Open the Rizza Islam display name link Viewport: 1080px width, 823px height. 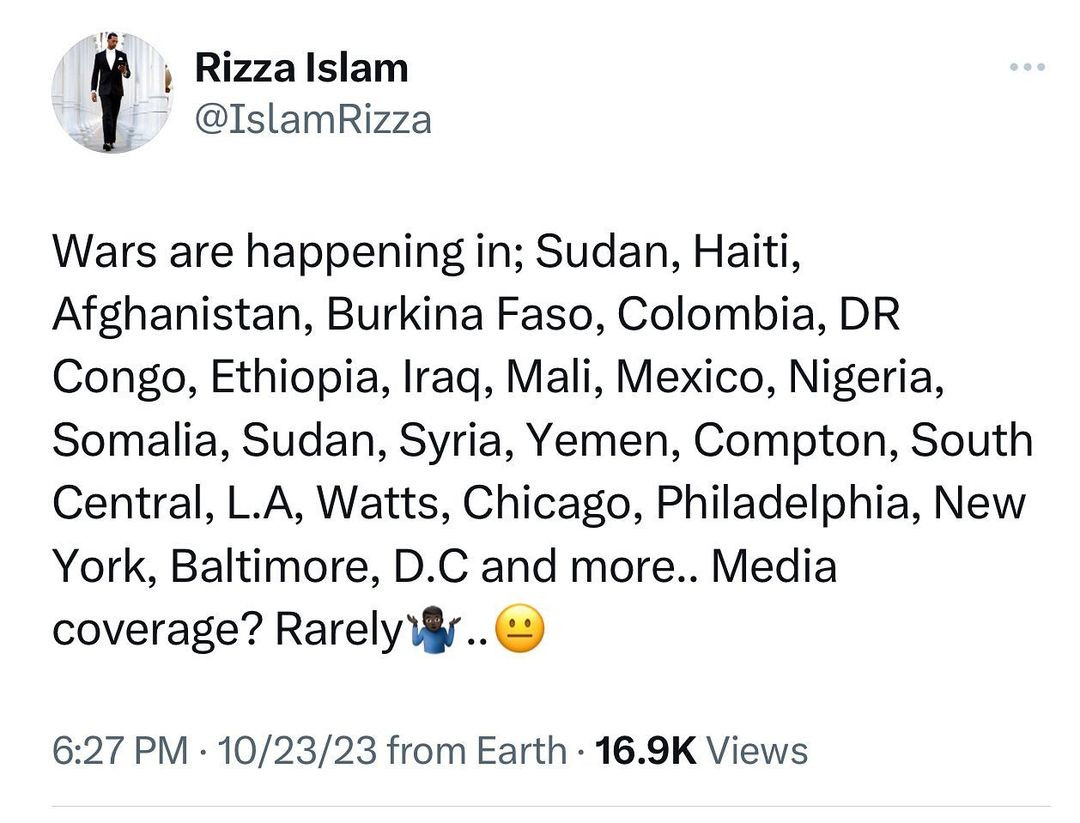tap(301, 68)
